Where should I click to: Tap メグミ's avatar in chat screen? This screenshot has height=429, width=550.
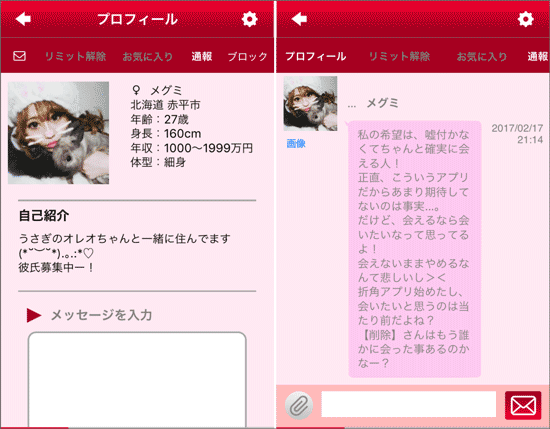tap(310, 103)
